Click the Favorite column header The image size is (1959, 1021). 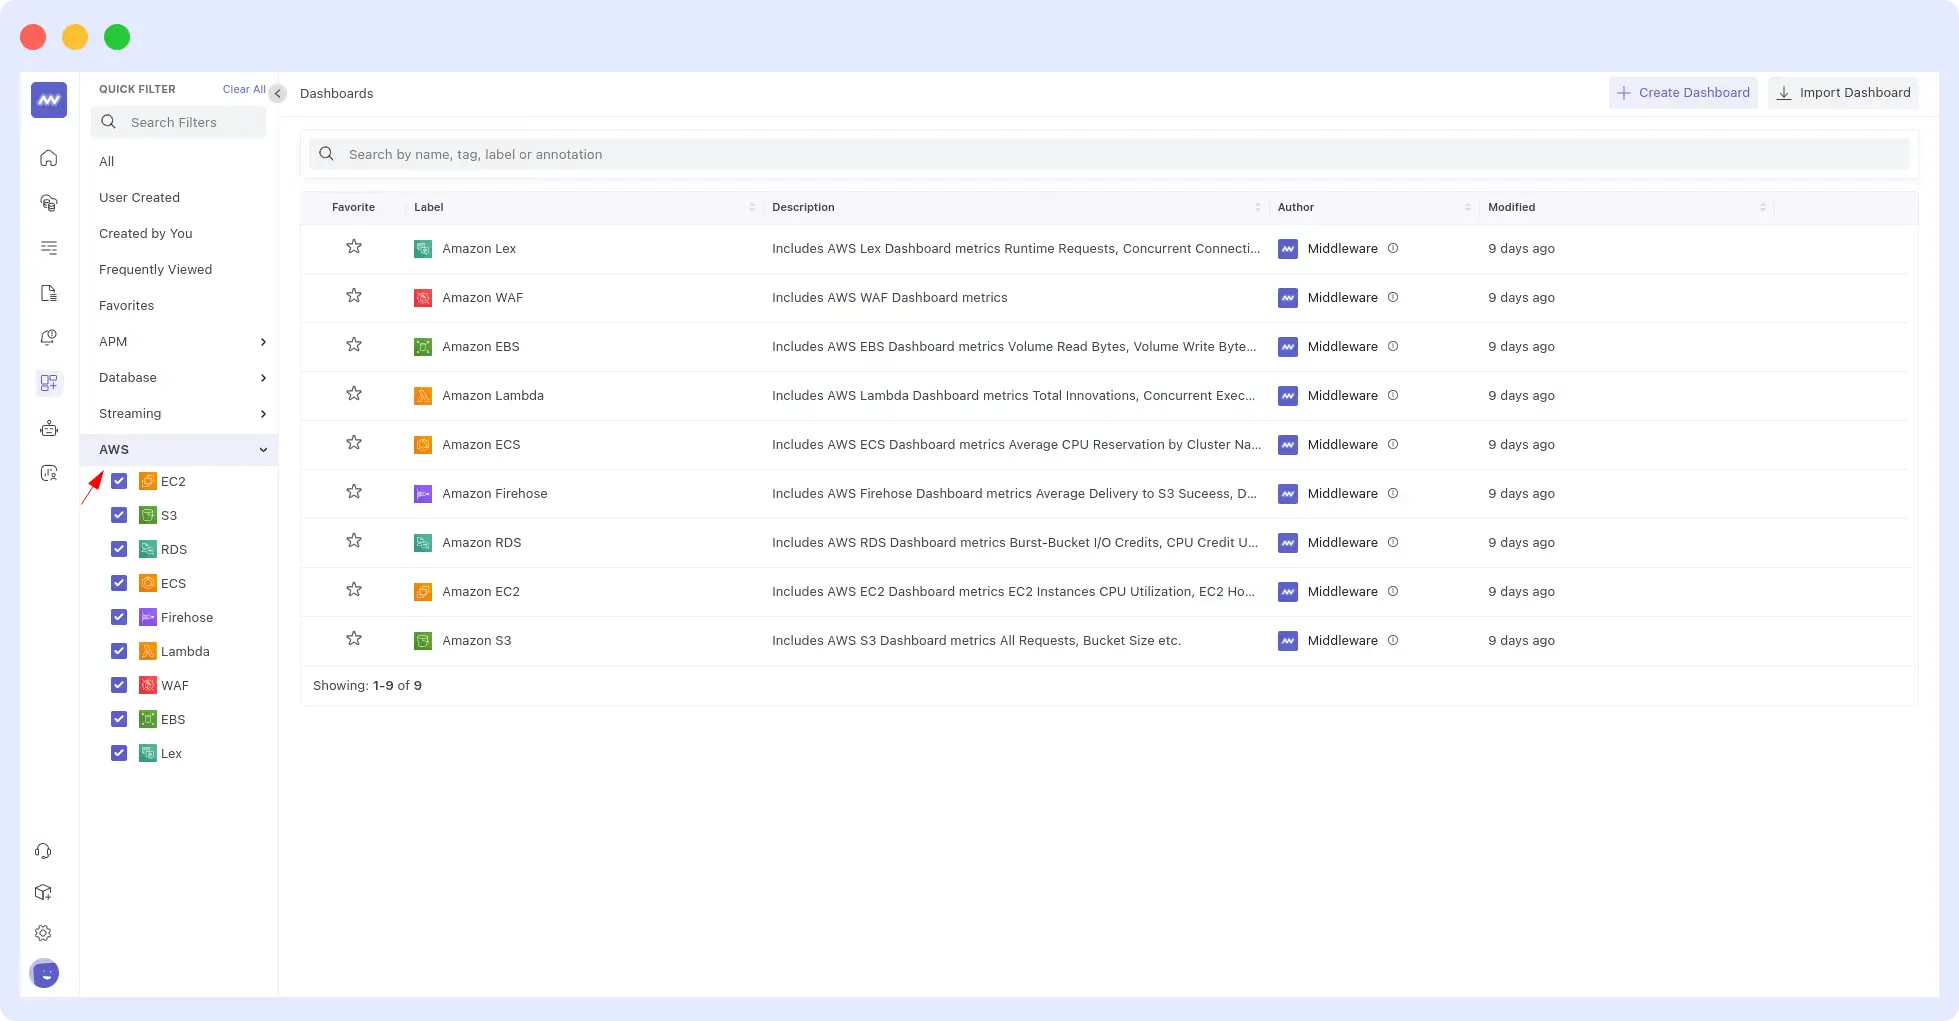pyautogui.click(x=353, y=207)
